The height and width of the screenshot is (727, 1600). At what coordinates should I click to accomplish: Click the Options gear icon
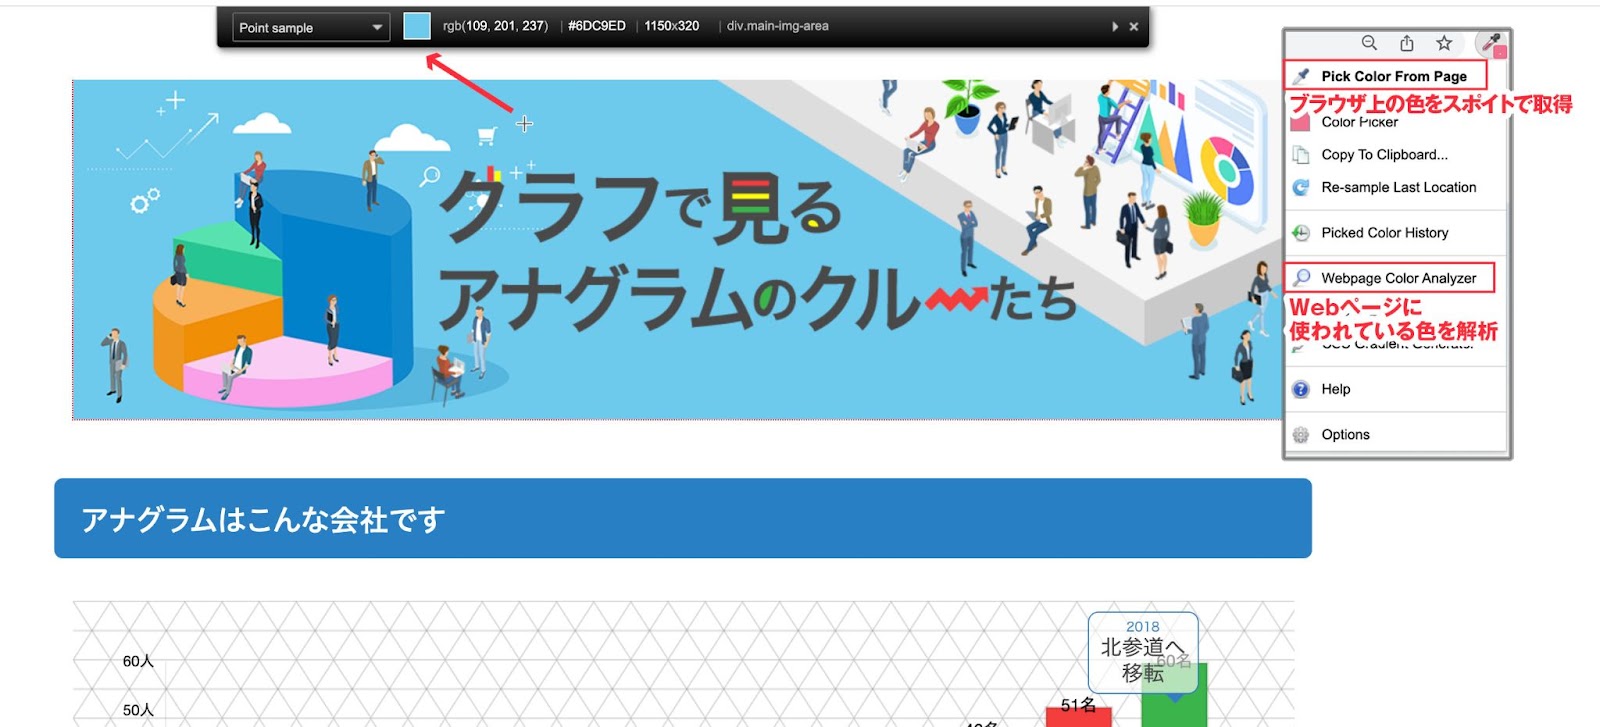tap(1300, 435)
